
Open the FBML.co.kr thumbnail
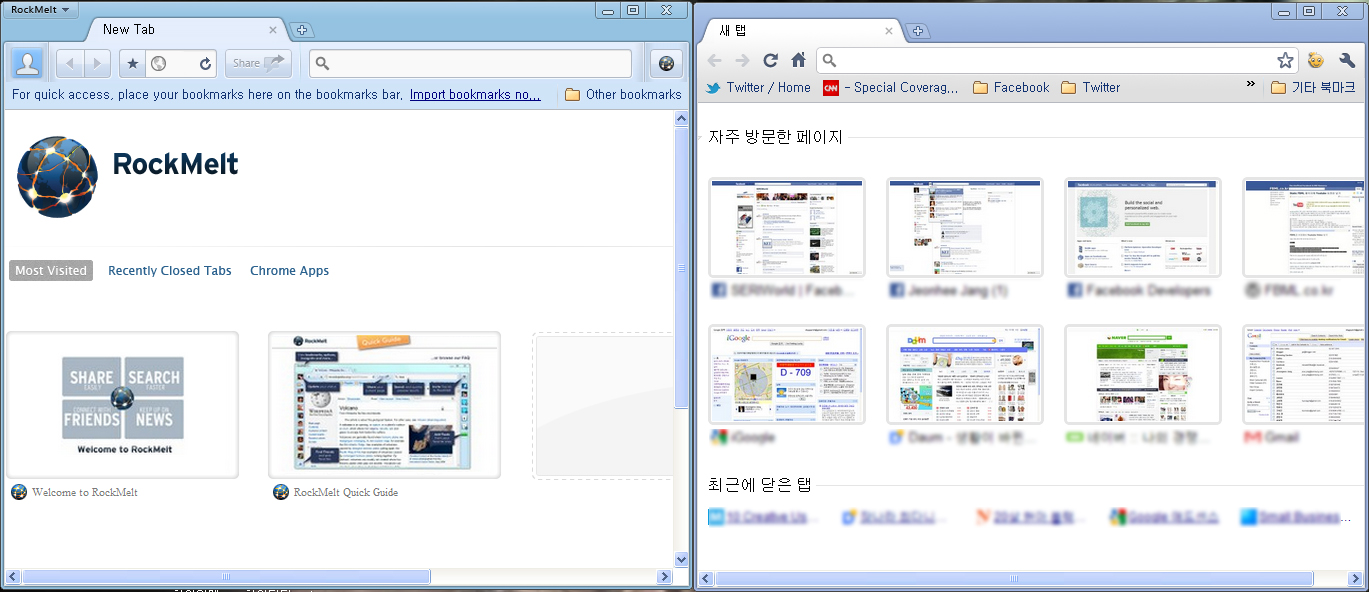1303,228
